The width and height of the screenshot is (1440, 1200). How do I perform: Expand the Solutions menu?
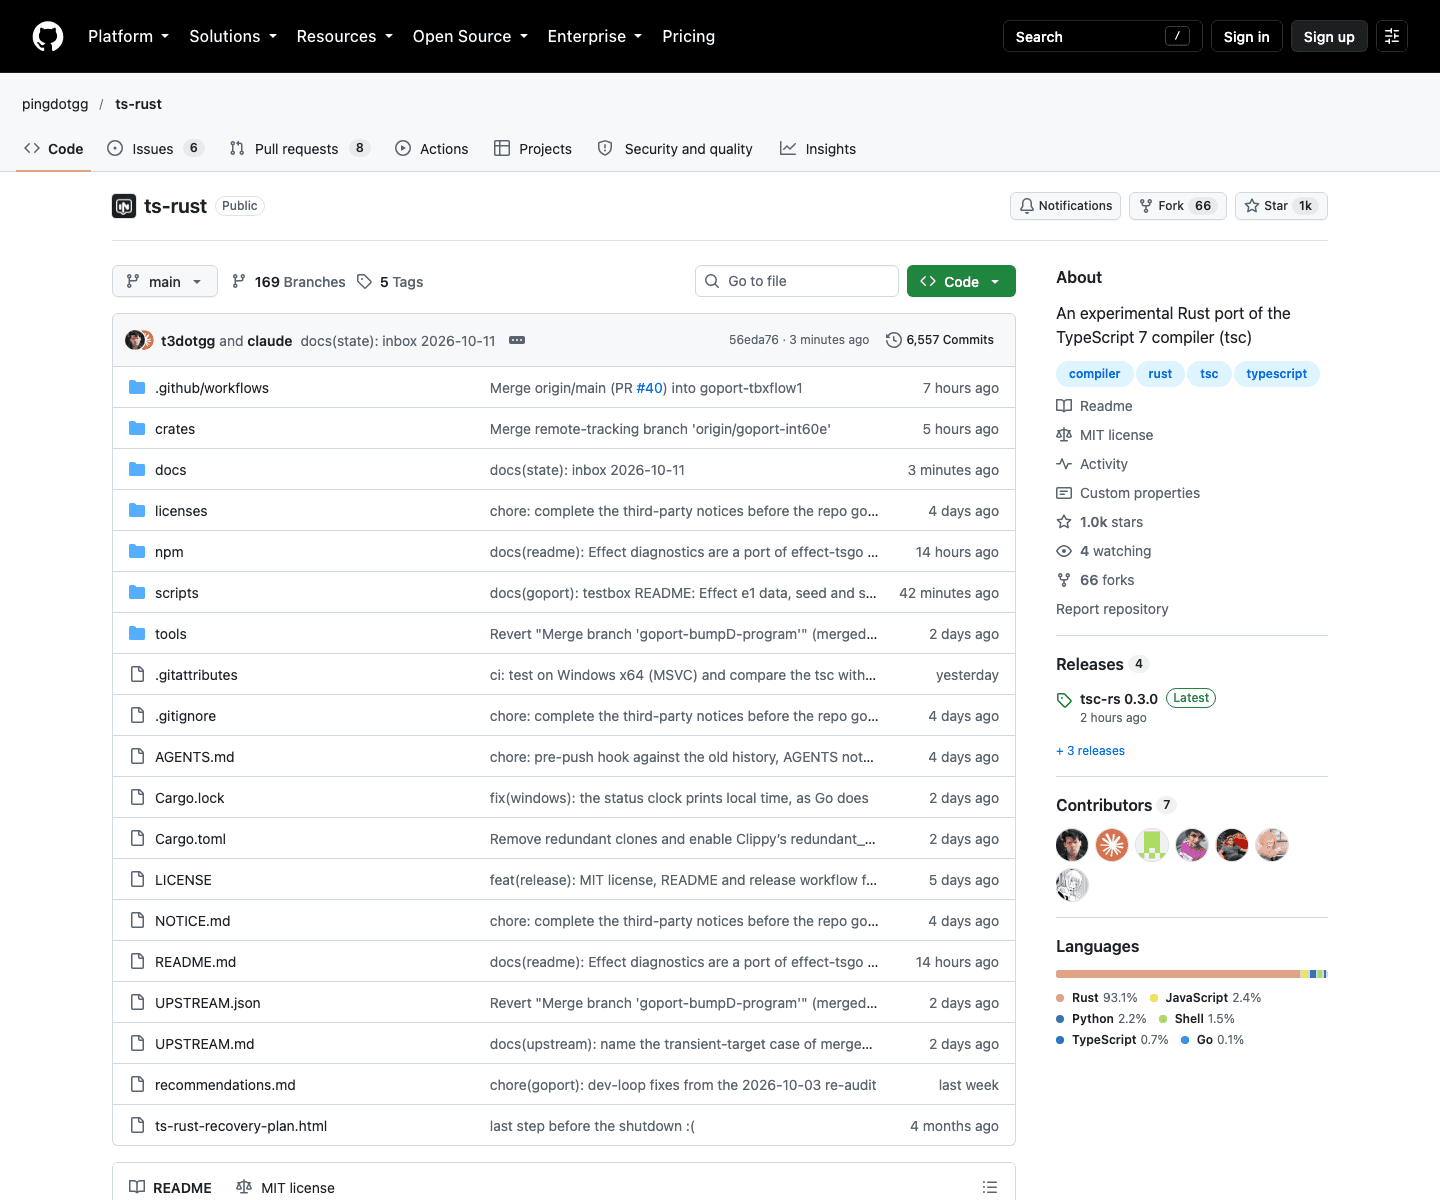point(233,37)
